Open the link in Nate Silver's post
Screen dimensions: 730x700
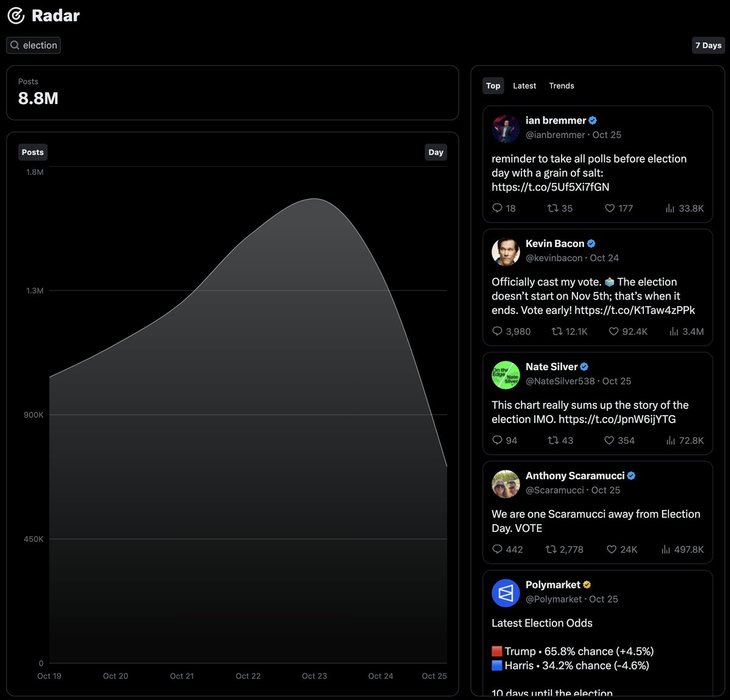click(x=617, y=419)
